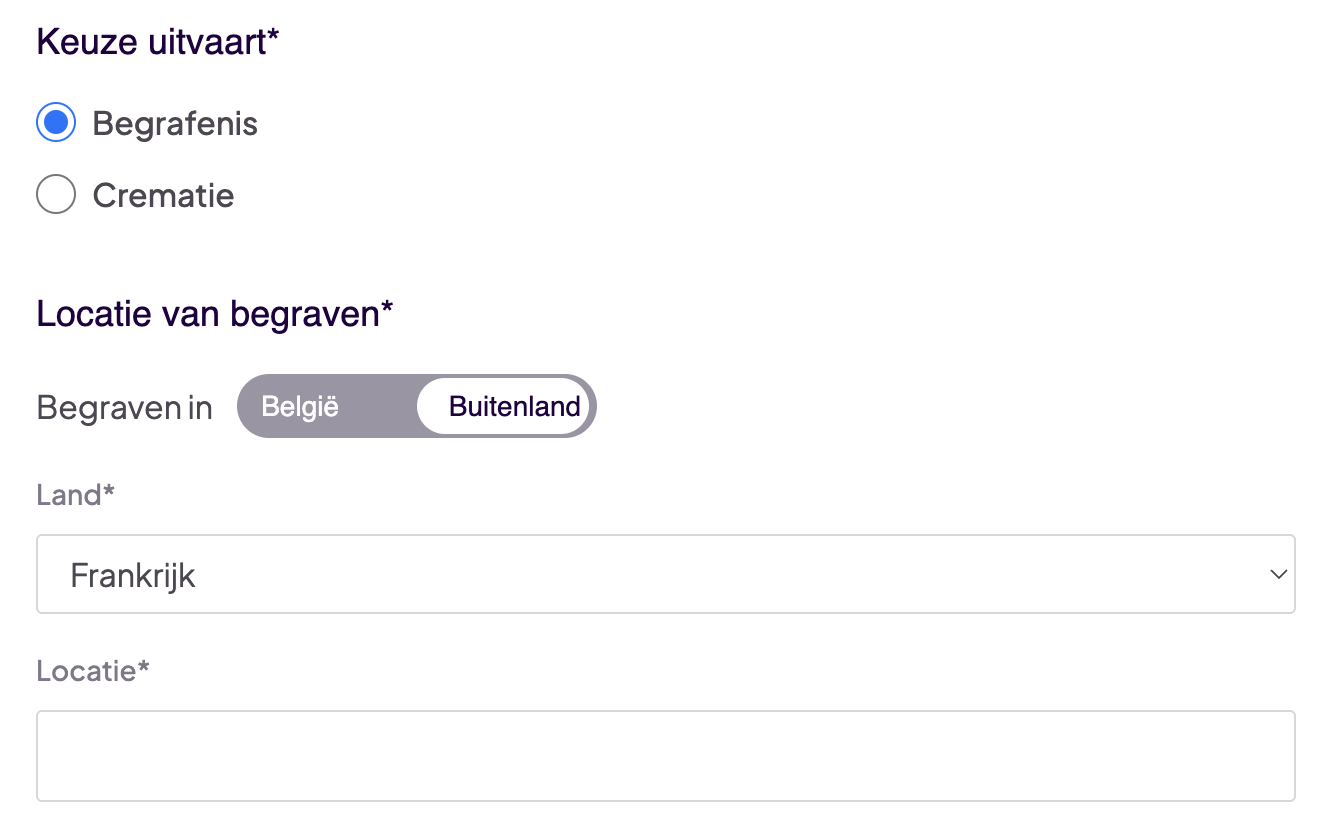The image size is (1332, 838).
Task: Click the Locatie field label
Action: 92,670
